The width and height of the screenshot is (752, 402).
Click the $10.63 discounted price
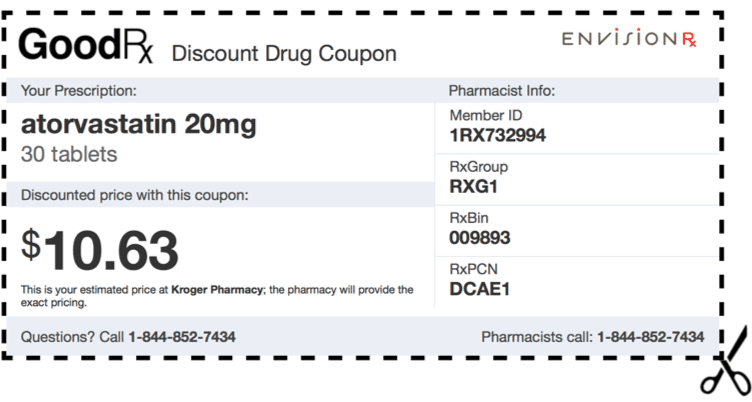pyautogui.click(x=100, y=250)
